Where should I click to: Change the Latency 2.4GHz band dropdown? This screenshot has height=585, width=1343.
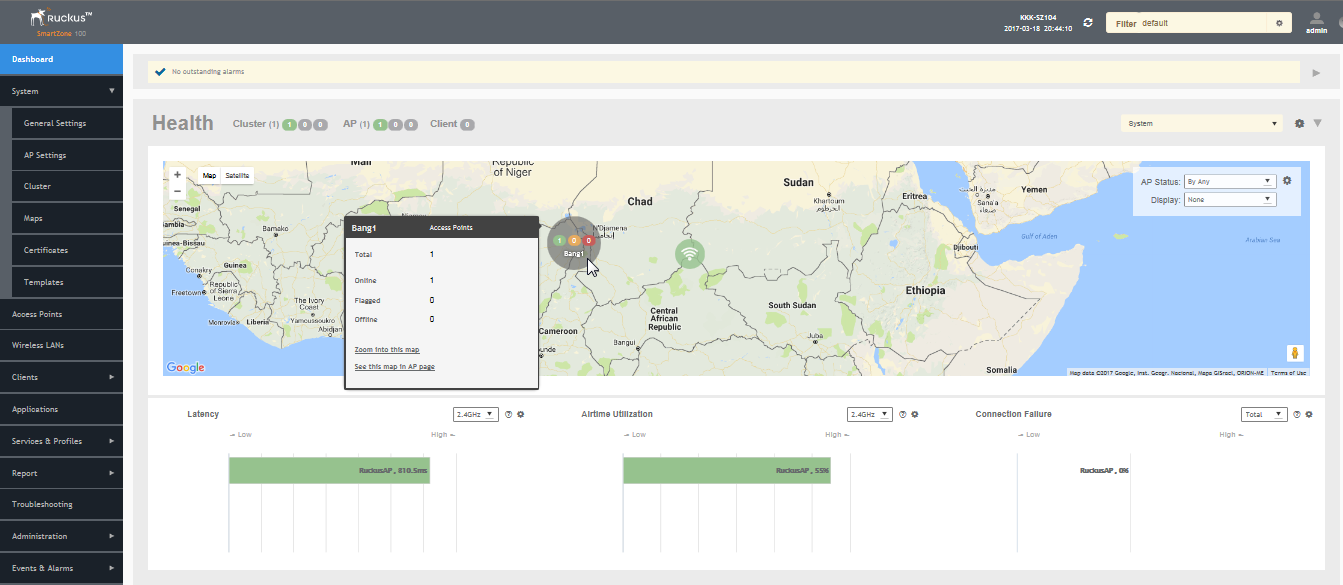click(476, 414)
